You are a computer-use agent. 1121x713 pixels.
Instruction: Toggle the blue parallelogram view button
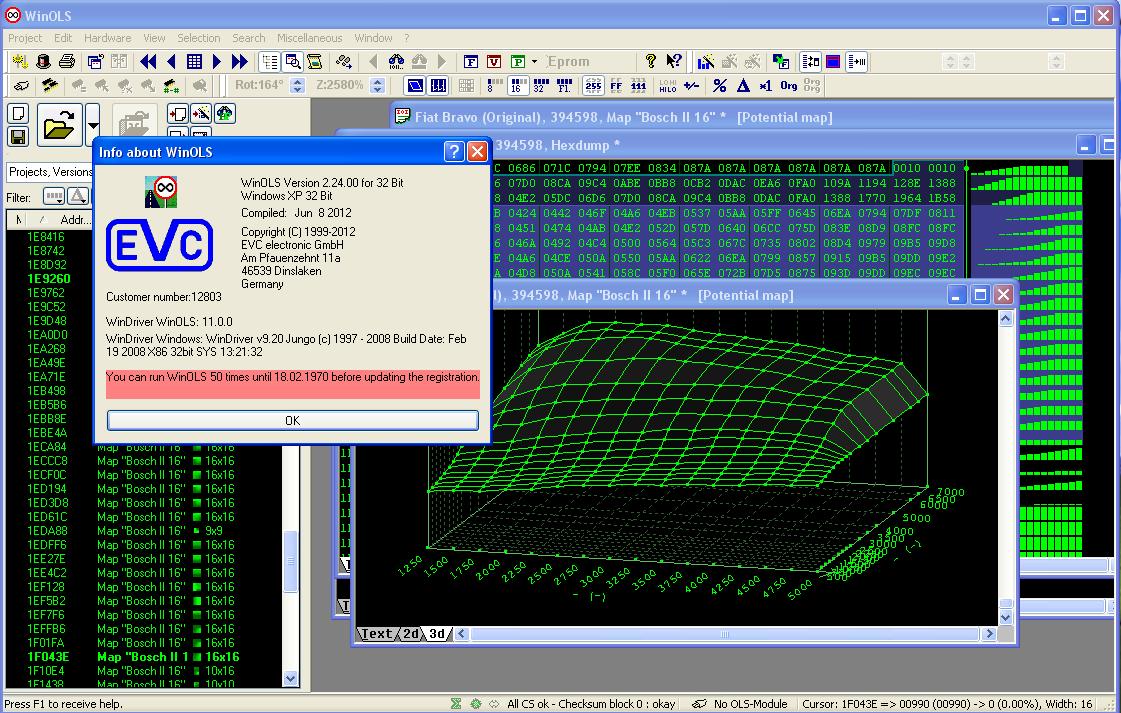click(x=415, y=86)
